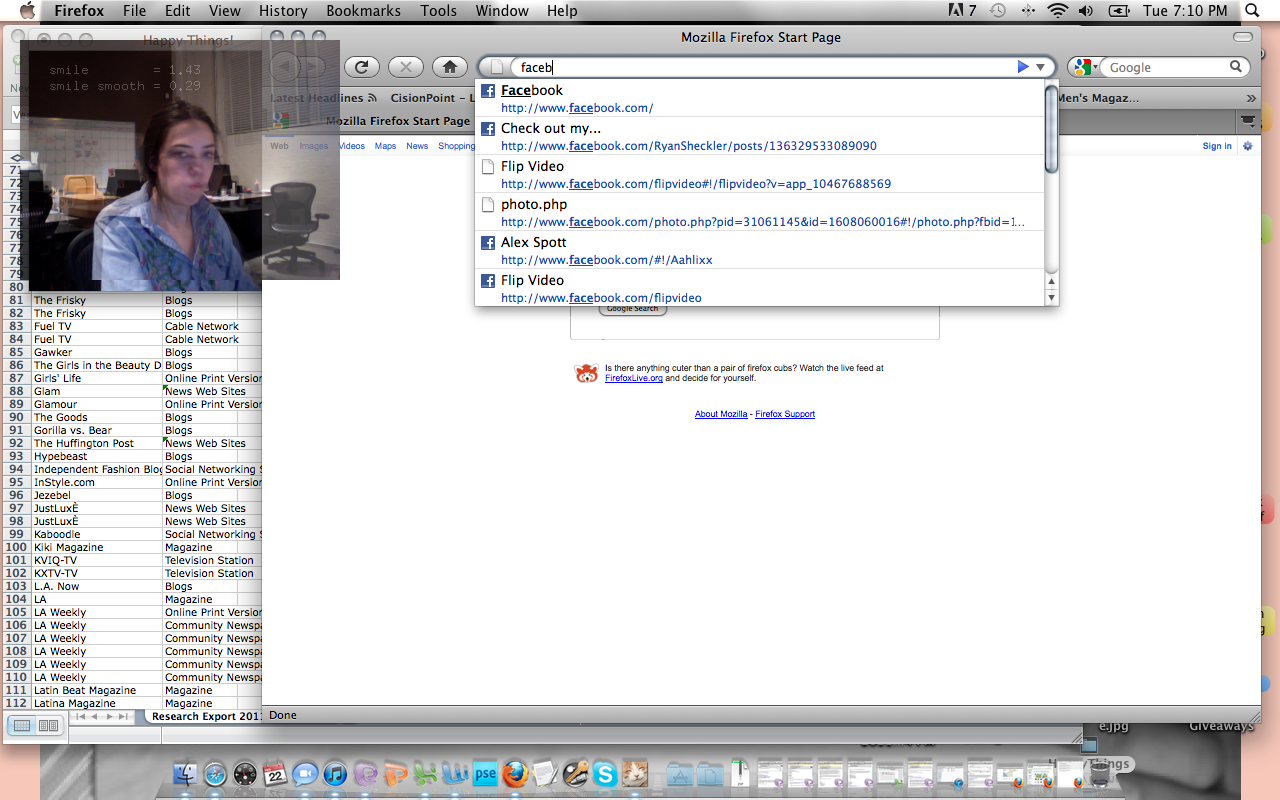Image resolution: width=1280 pixels, height=800 pixels.
Task: Switch Excel to Page Layout view
Action: (48, 725)
